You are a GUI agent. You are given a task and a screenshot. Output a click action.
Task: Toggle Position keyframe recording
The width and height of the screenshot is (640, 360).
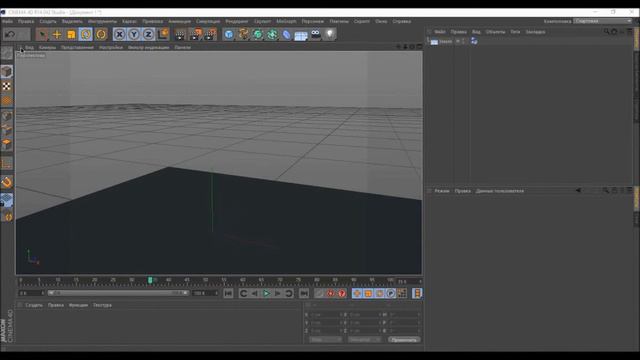[357, 293]
